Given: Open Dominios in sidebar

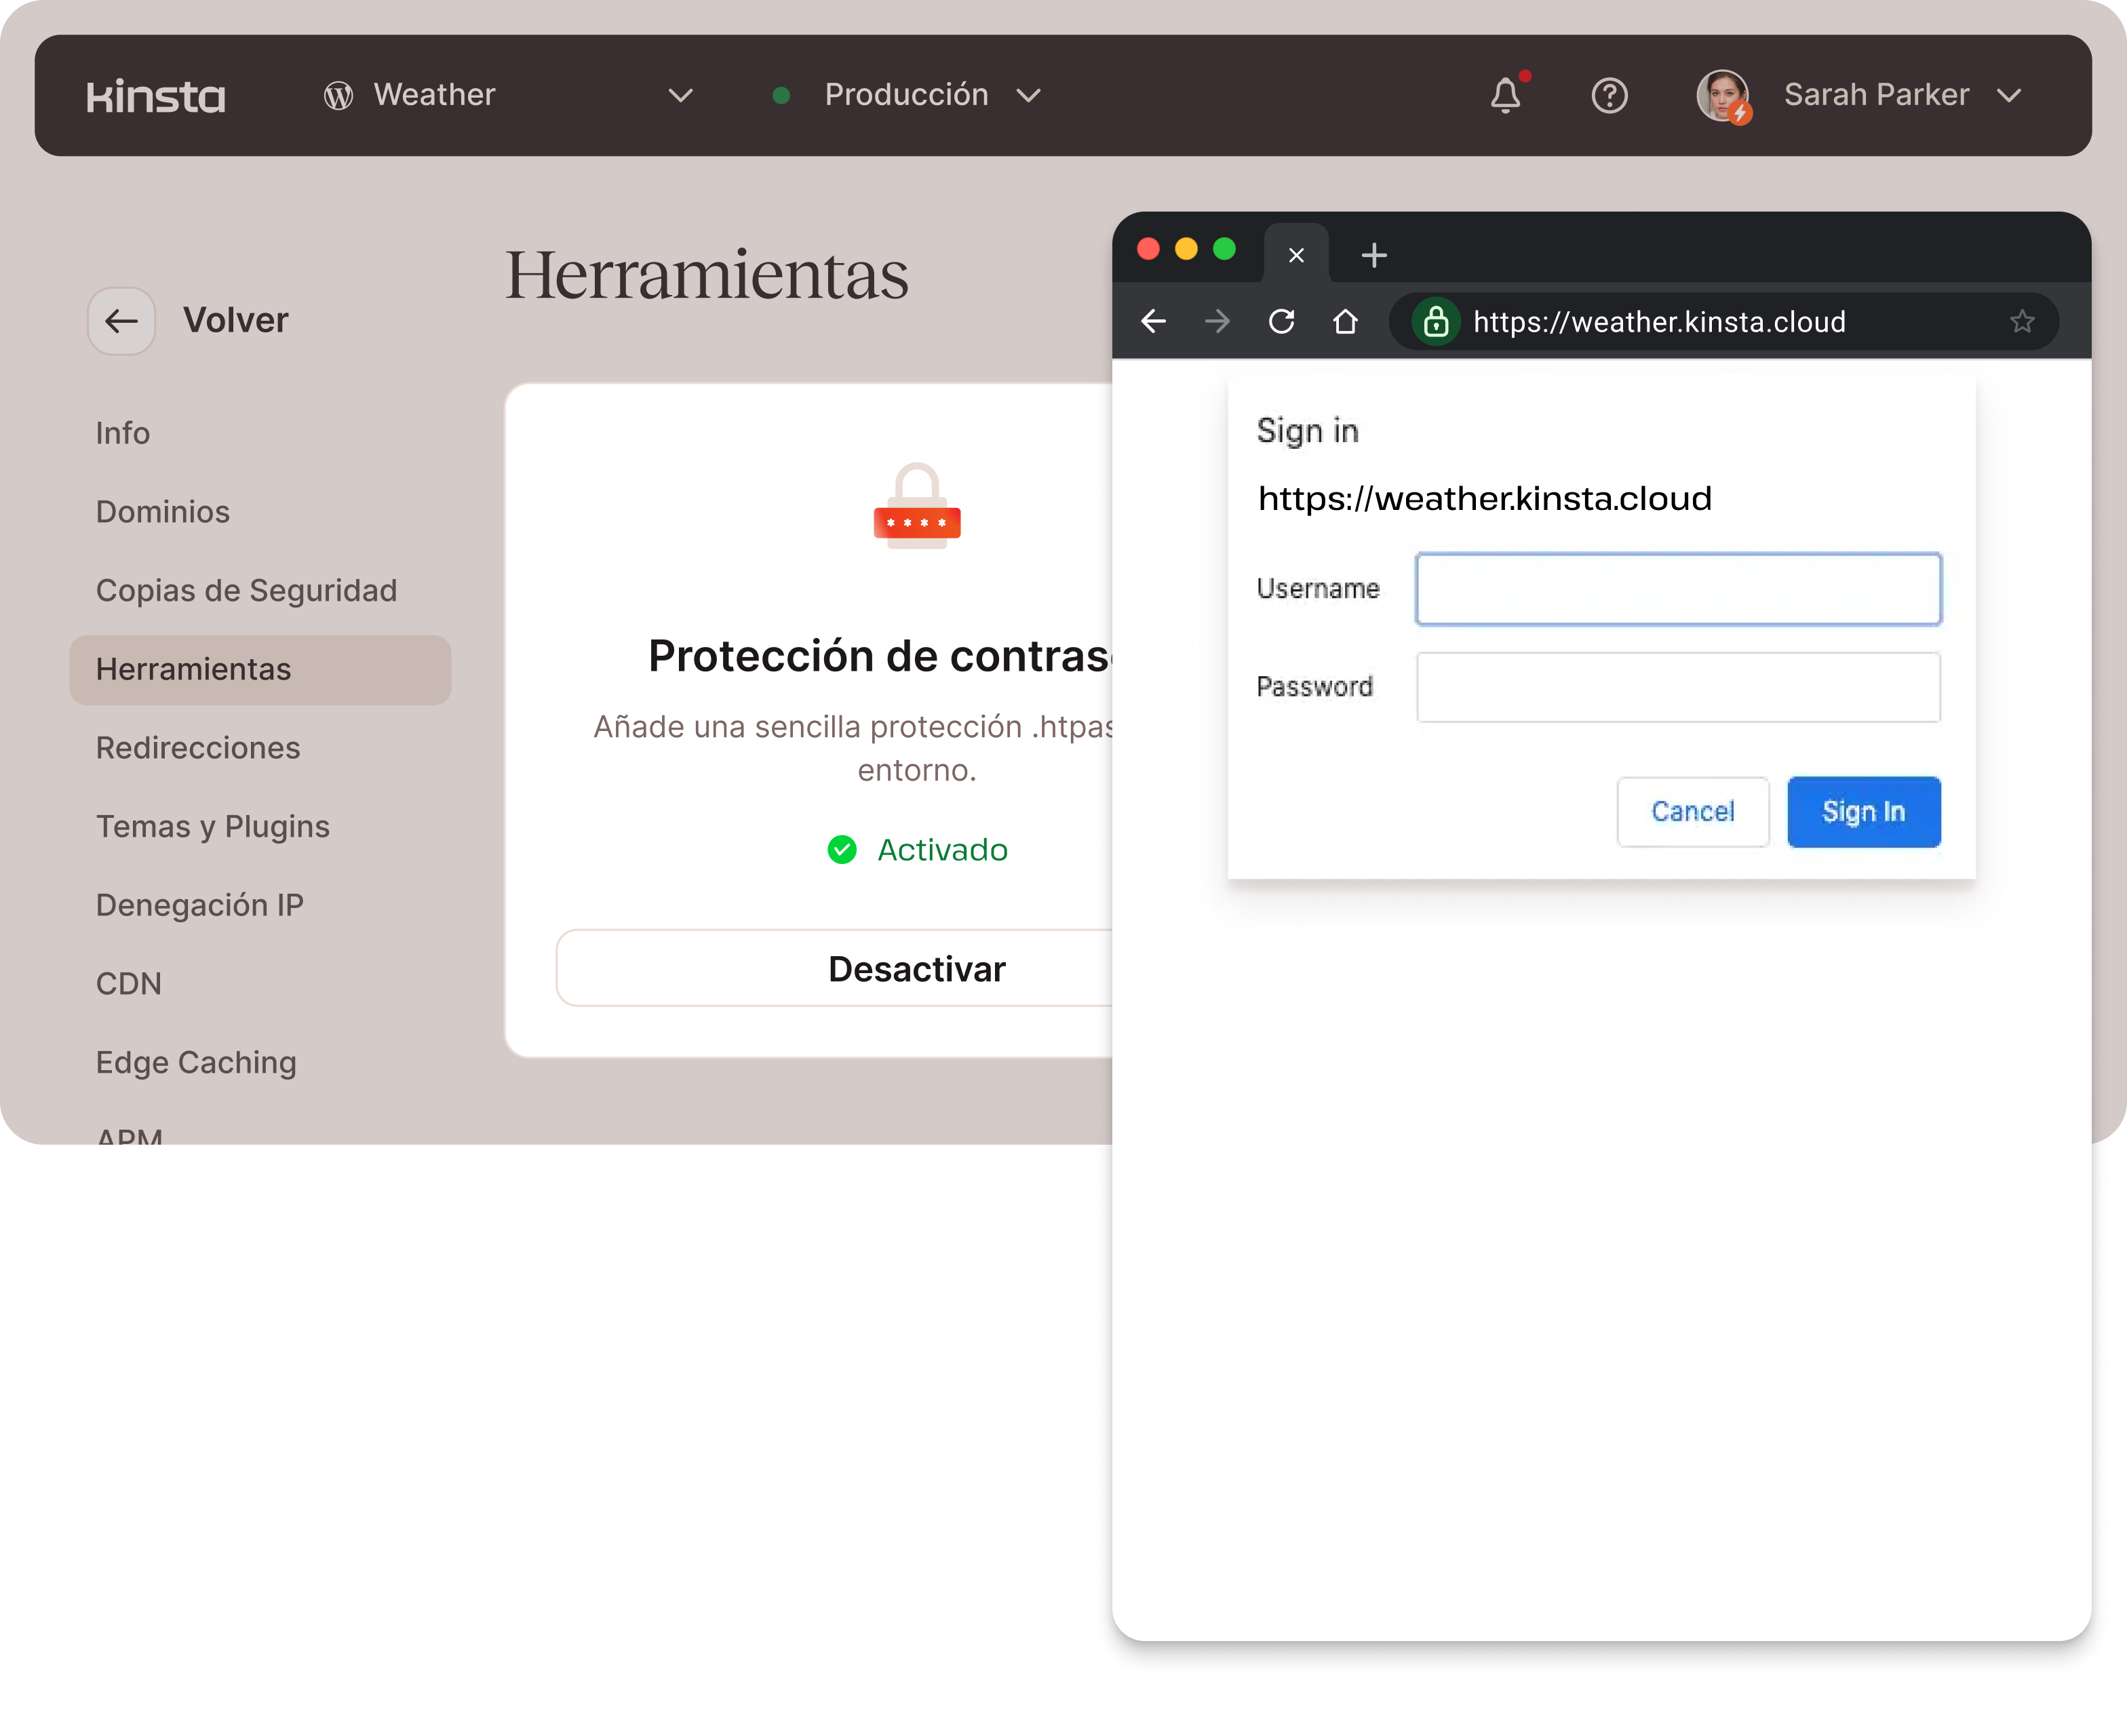Looking at the screenshot, I should [163, 512].
